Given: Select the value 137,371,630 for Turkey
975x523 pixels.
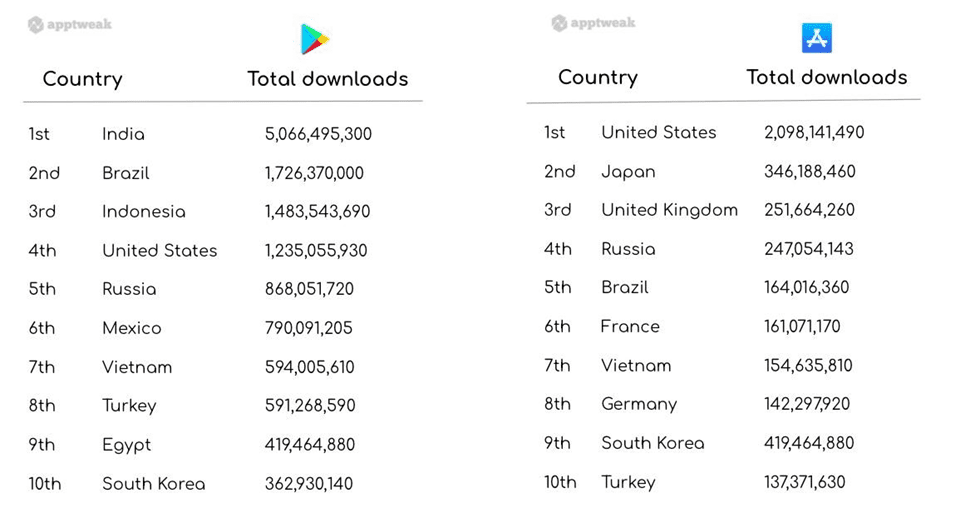Looking at the screenshot, I should 804,482.
